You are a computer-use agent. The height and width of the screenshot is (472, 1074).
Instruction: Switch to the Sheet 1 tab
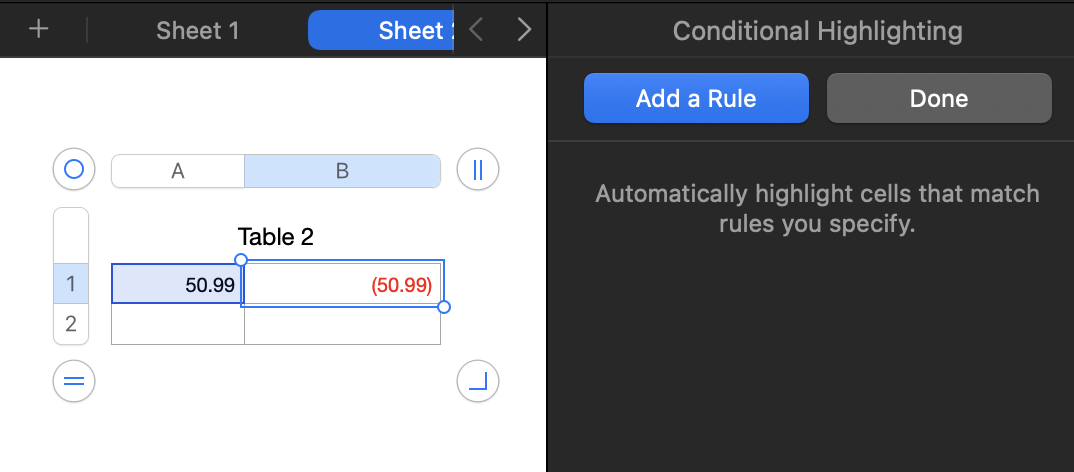(x=198, y=30)
